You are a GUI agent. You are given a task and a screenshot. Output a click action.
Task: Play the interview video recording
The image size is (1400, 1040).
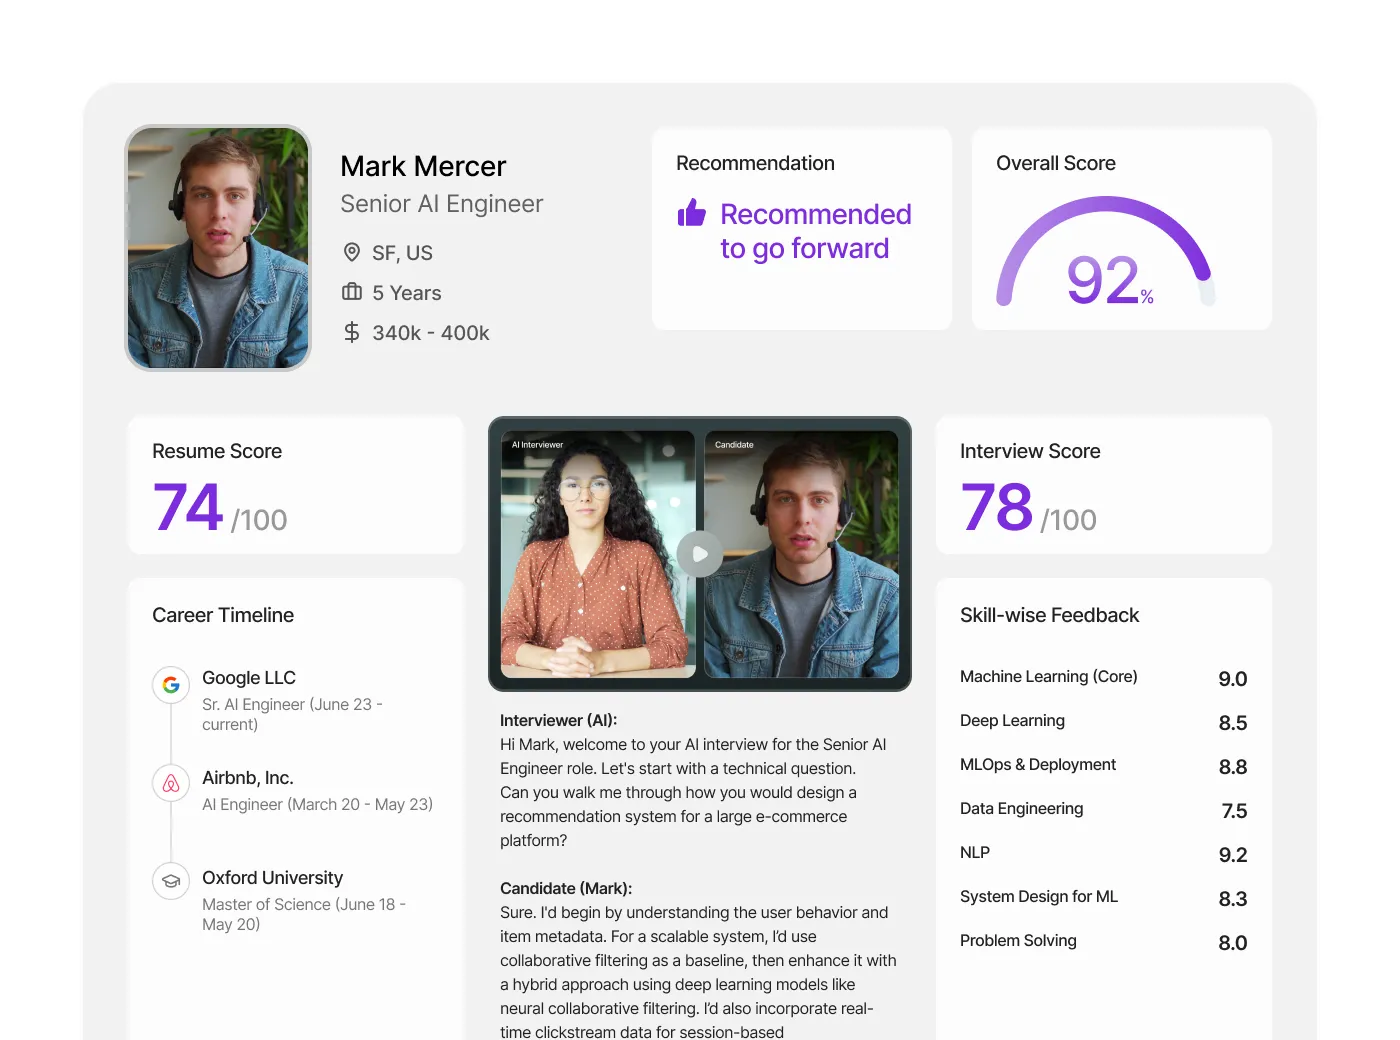pos(700,554)
